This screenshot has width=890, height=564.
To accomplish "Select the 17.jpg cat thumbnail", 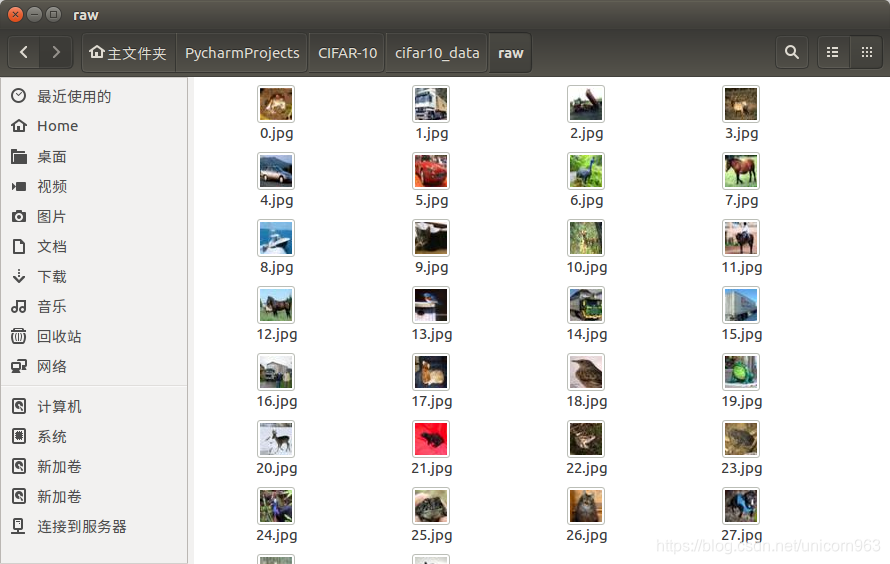I will coord(431,372).
